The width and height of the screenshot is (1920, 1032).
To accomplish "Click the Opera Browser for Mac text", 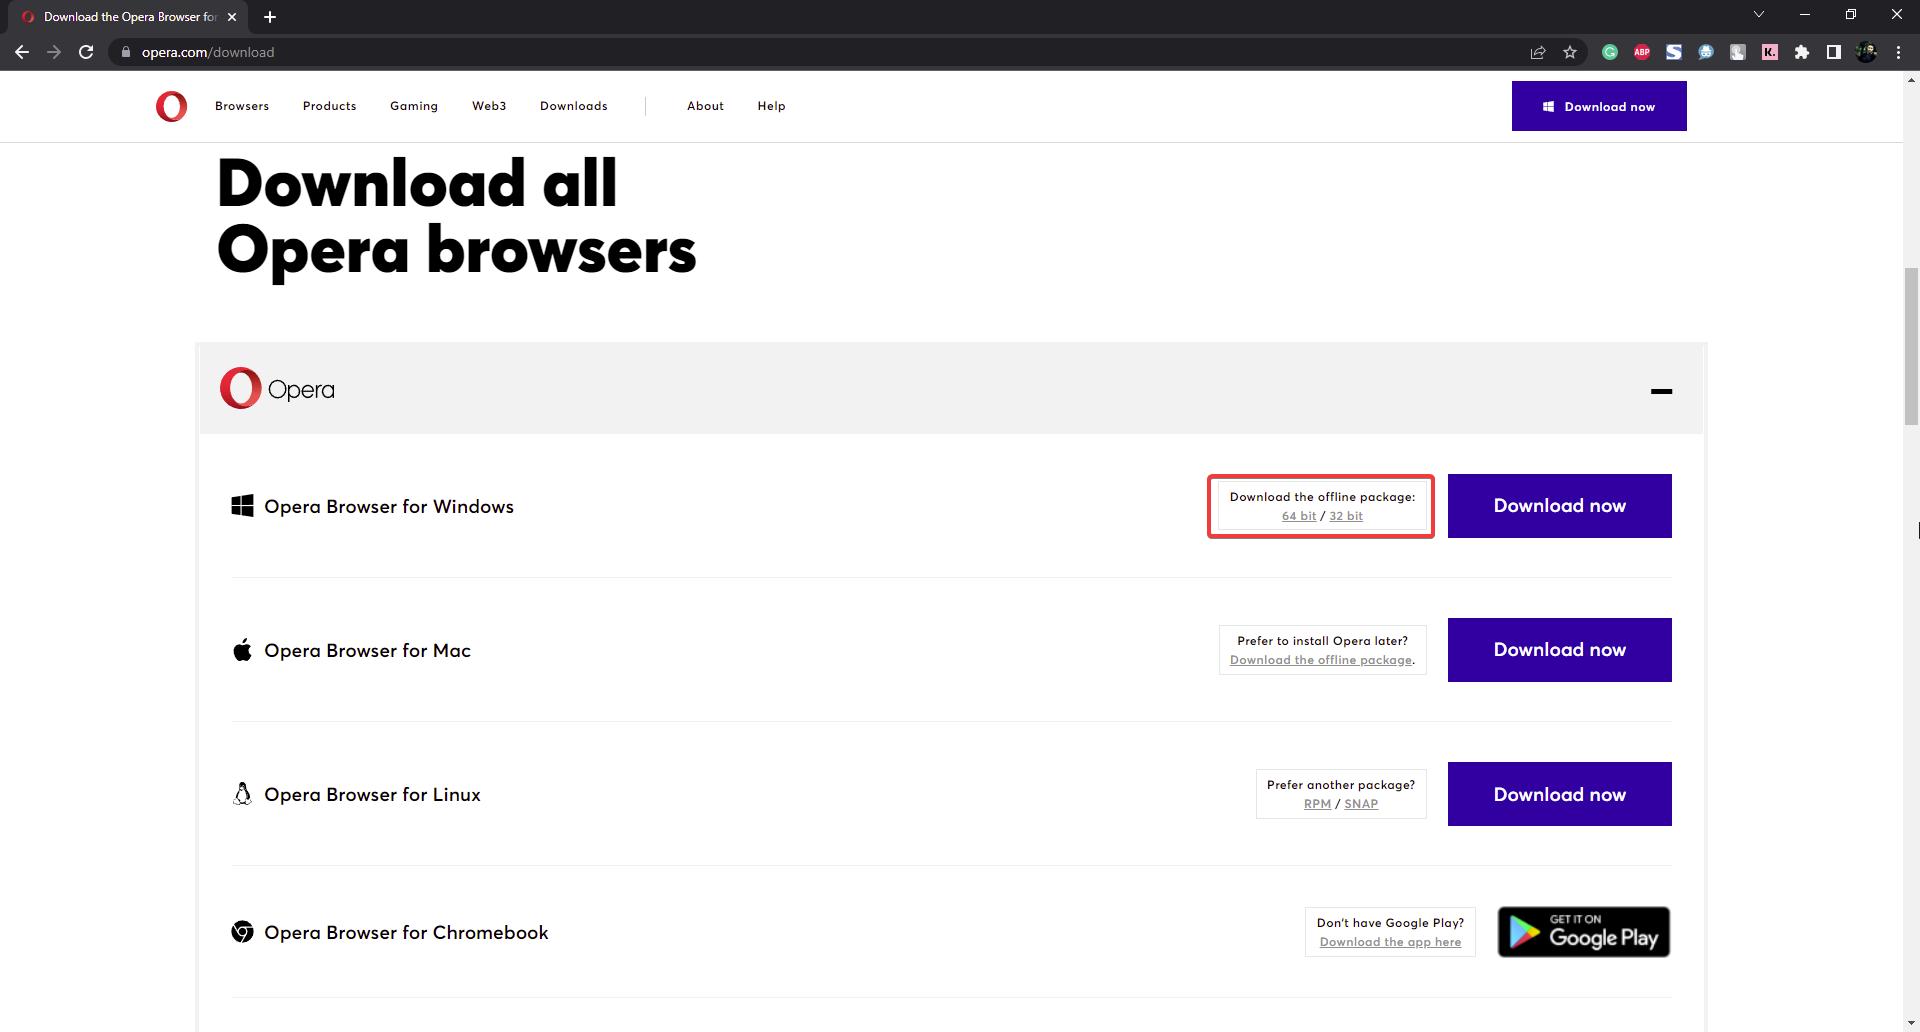I will (367, 651).
